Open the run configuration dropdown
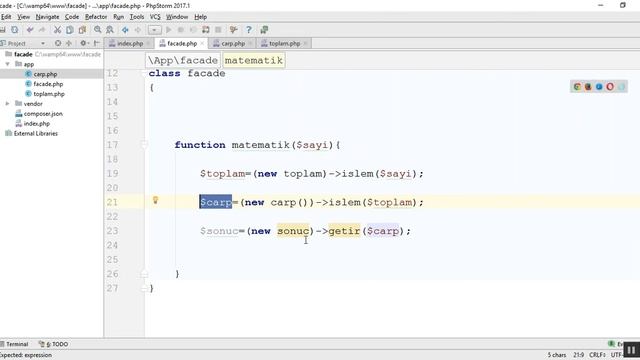This screenshot has width=640, height=360. [154, 30]
